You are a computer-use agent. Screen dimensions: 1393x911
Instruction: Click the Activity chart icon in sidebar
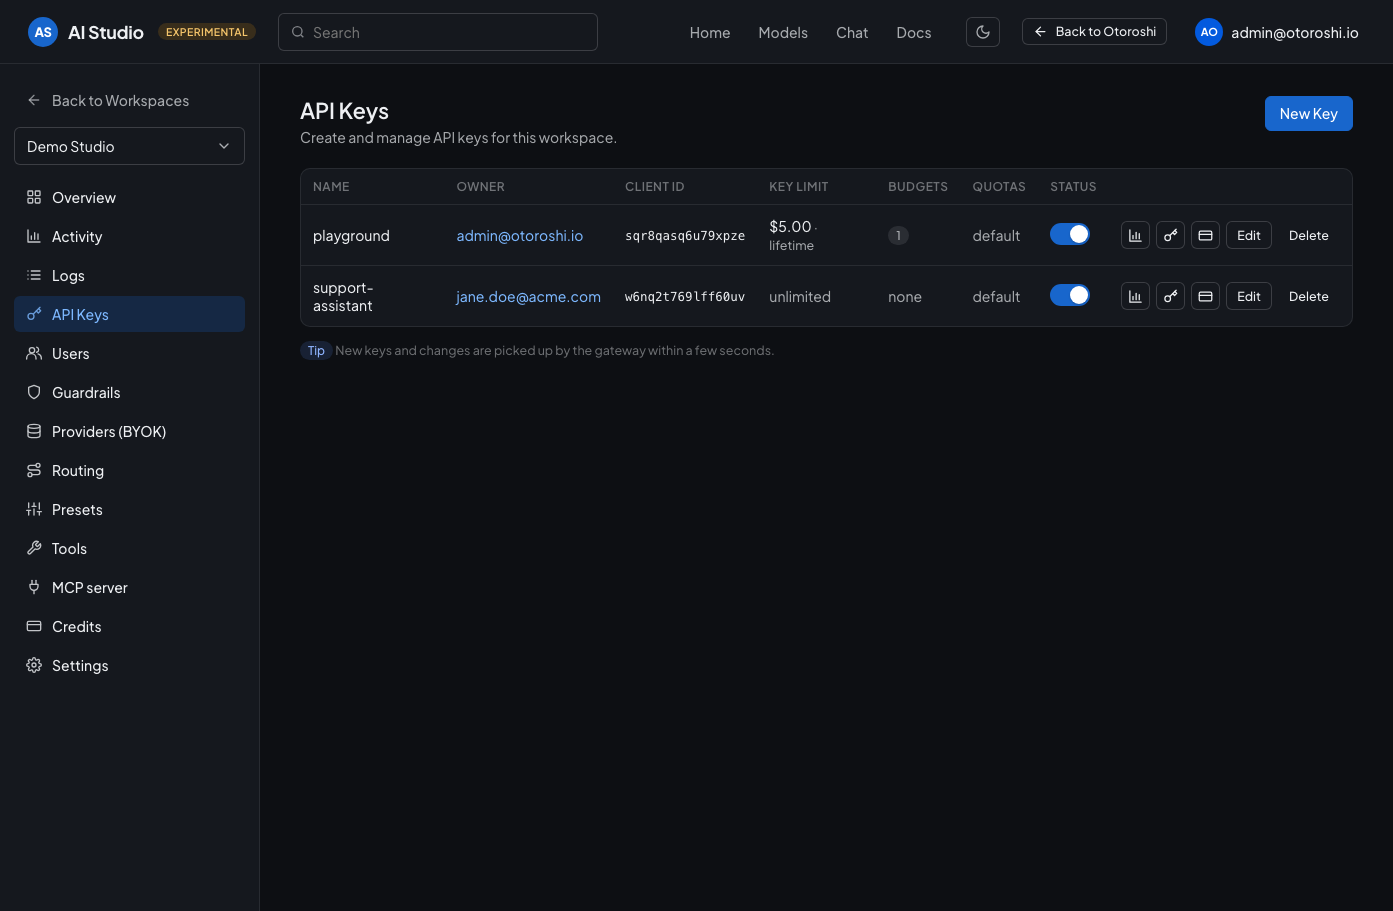pos(34,236)
